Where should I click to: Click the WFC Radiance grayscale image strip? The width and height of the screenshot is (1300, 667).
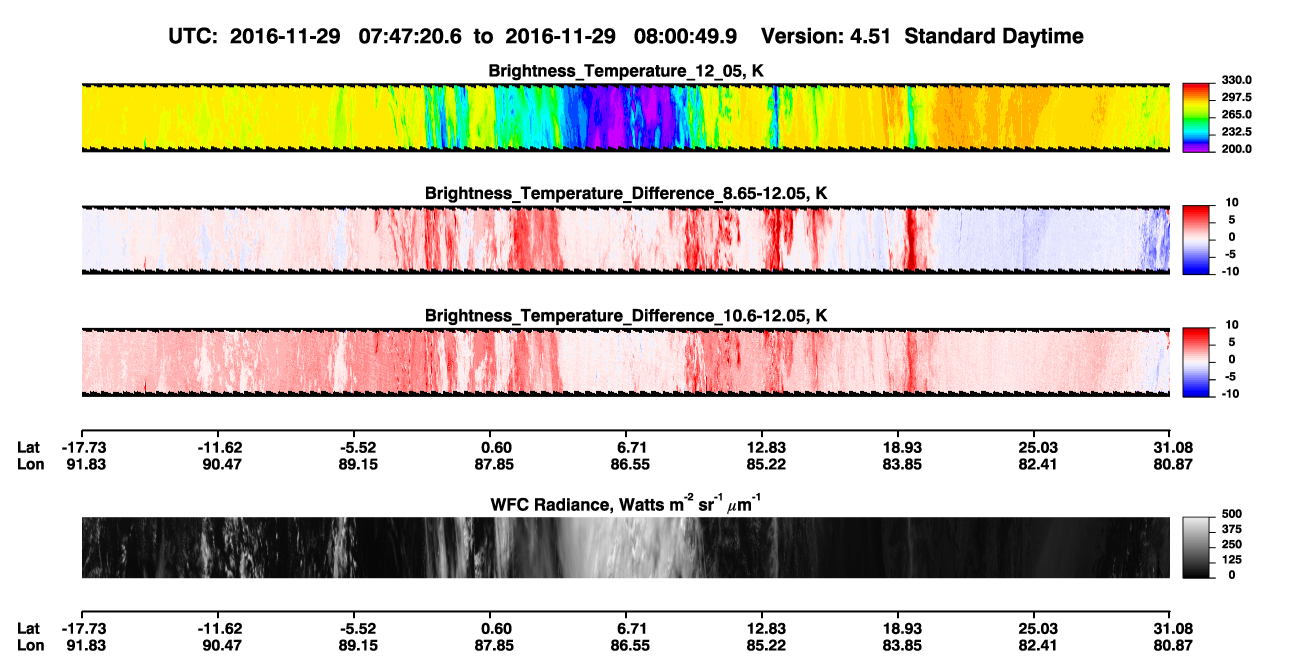click(625, 547)
